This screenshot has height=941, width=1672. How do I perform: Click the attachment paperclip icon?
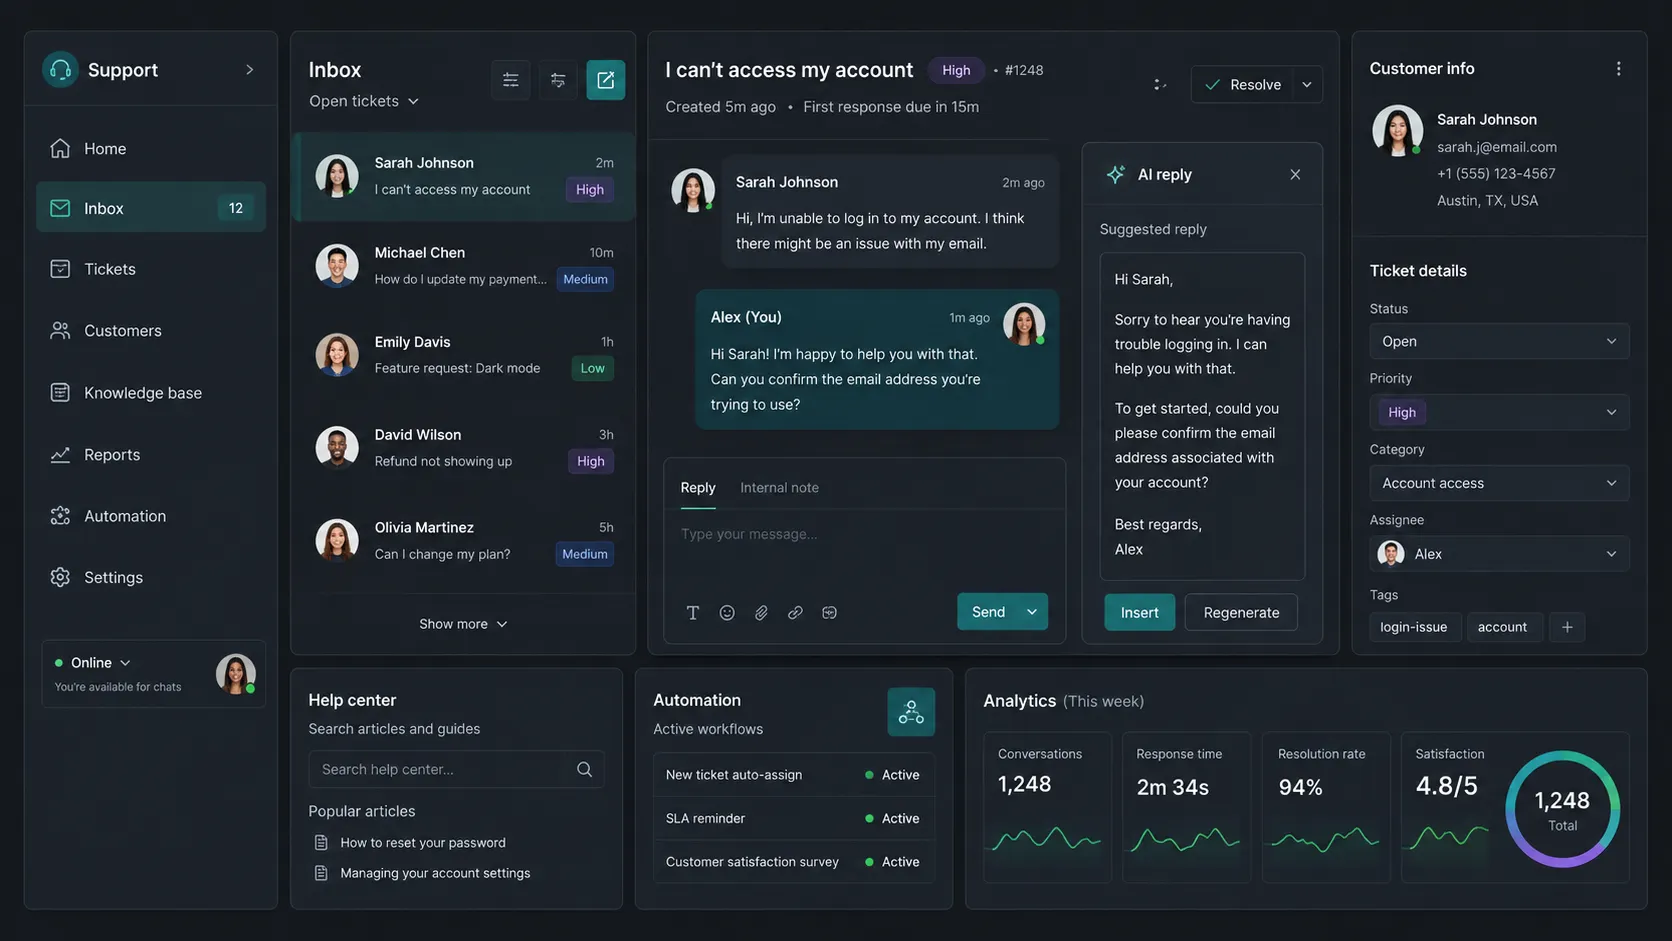tap(761, 612)
